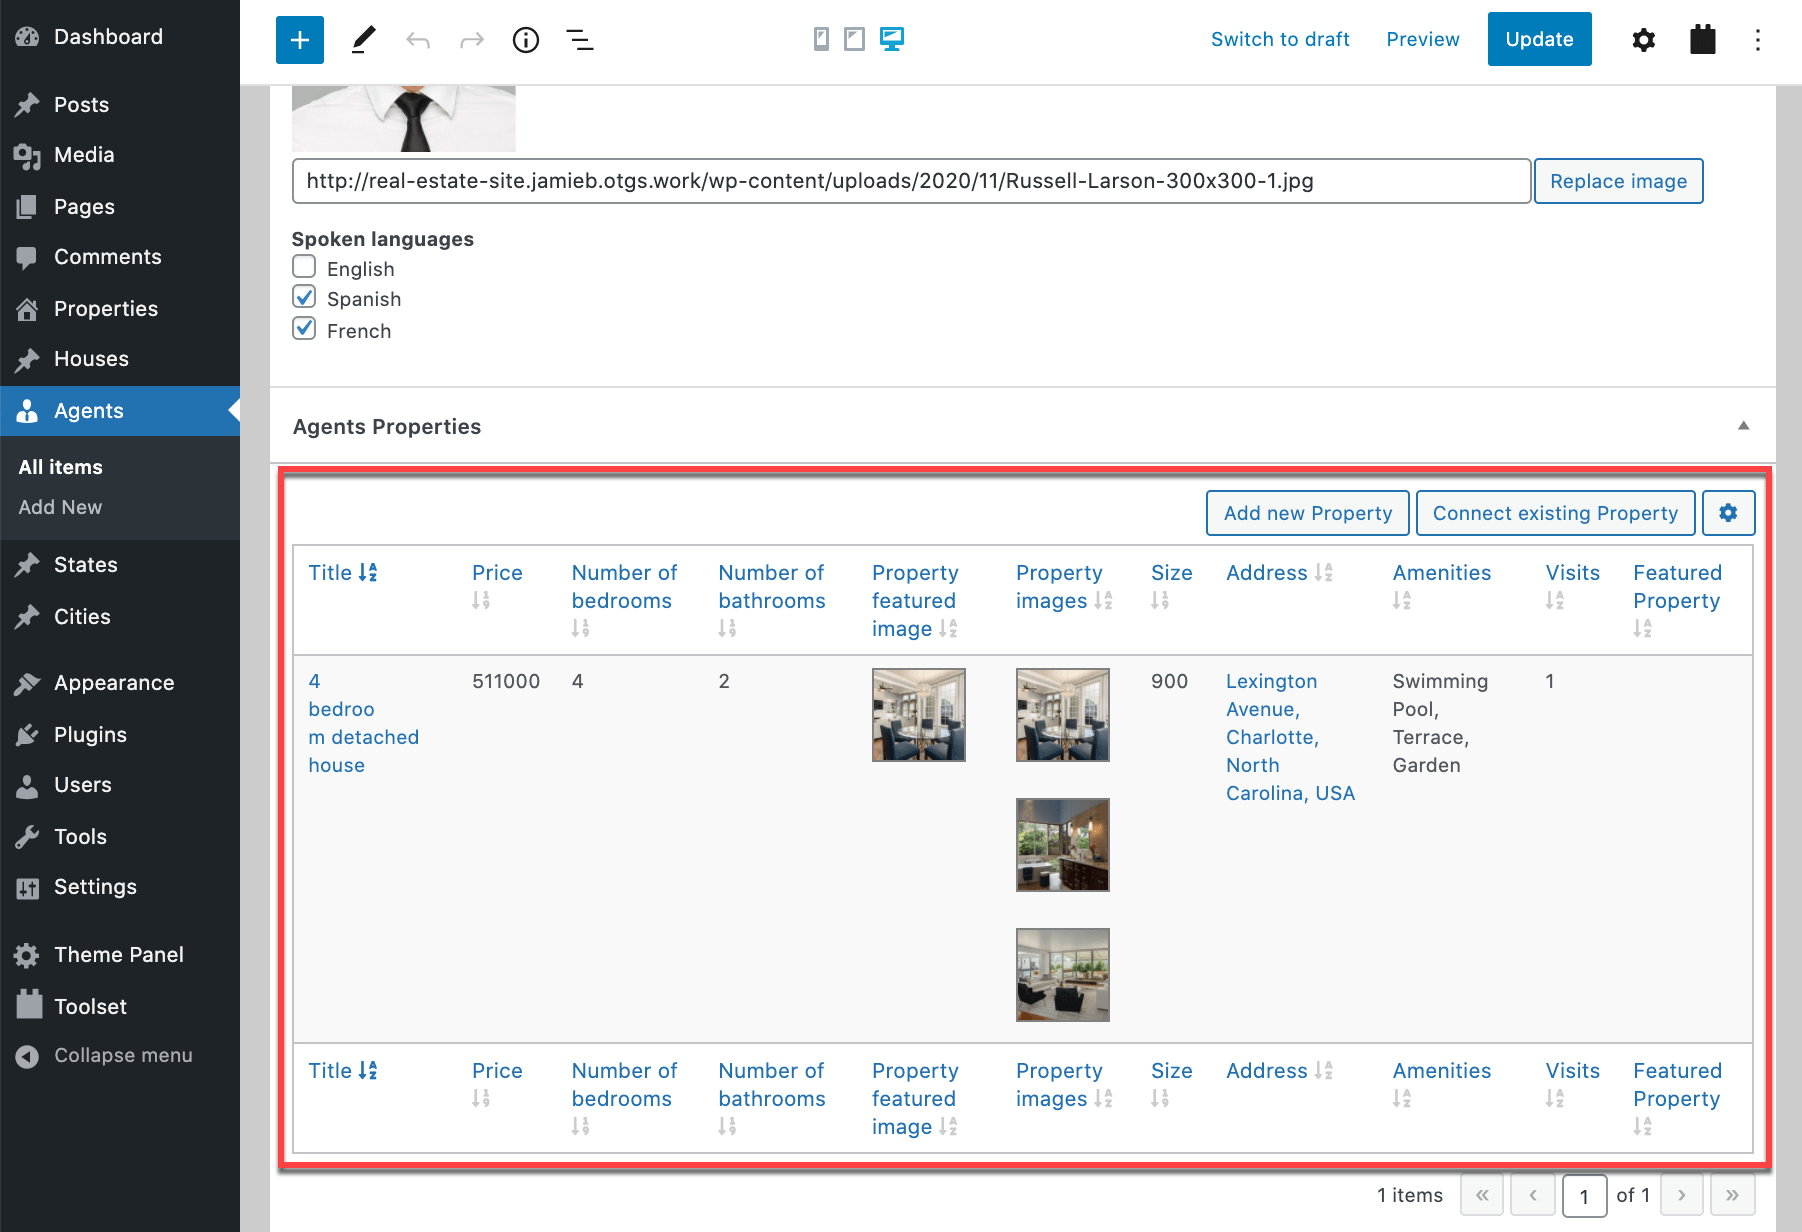Open Houses menu item
The width and height of the screenshot is (1802, 1232).
pyautogui.click(x=91, y=359)
